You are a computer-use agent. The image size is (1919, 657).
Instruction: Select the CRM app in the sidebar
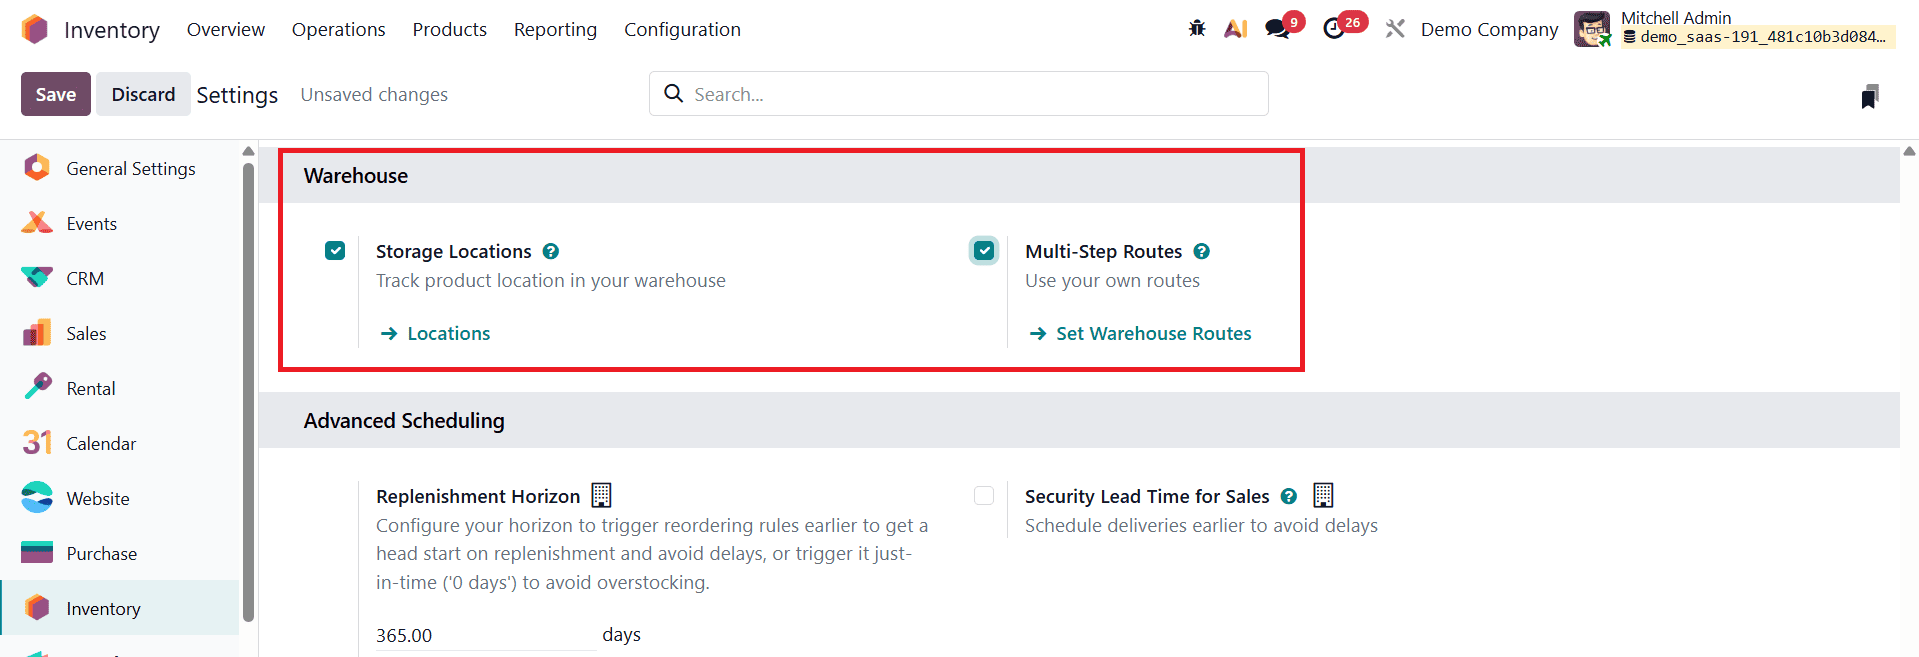(84, 278)
